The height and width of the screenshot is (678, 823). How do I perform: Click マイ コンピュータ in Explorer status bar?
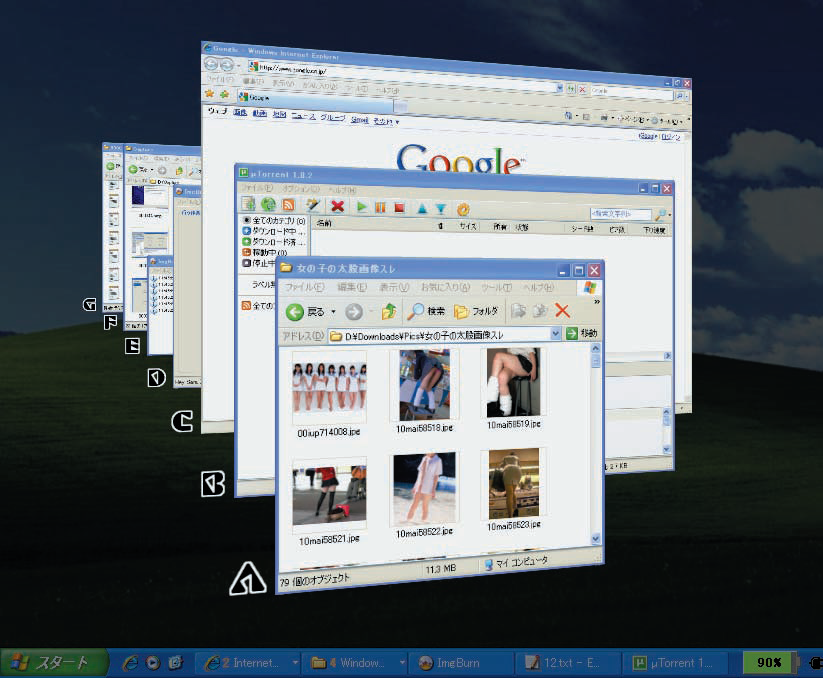(x=516, y=562)
